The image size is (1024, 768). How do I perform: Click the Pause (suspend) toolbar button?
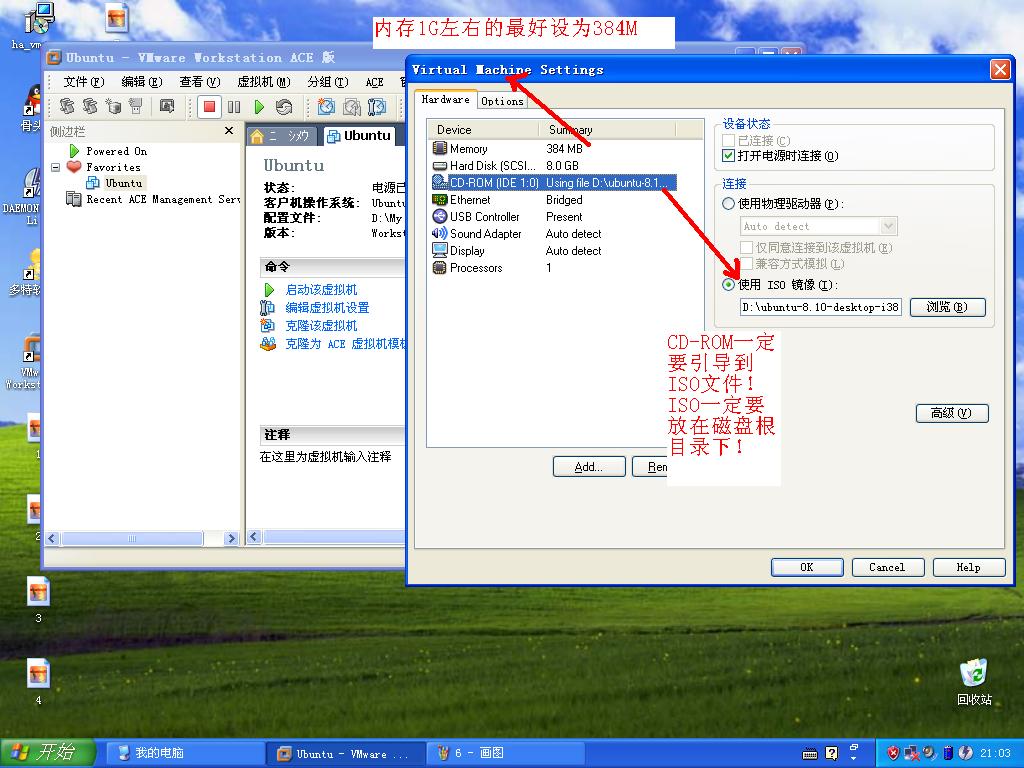pos(234,106)
